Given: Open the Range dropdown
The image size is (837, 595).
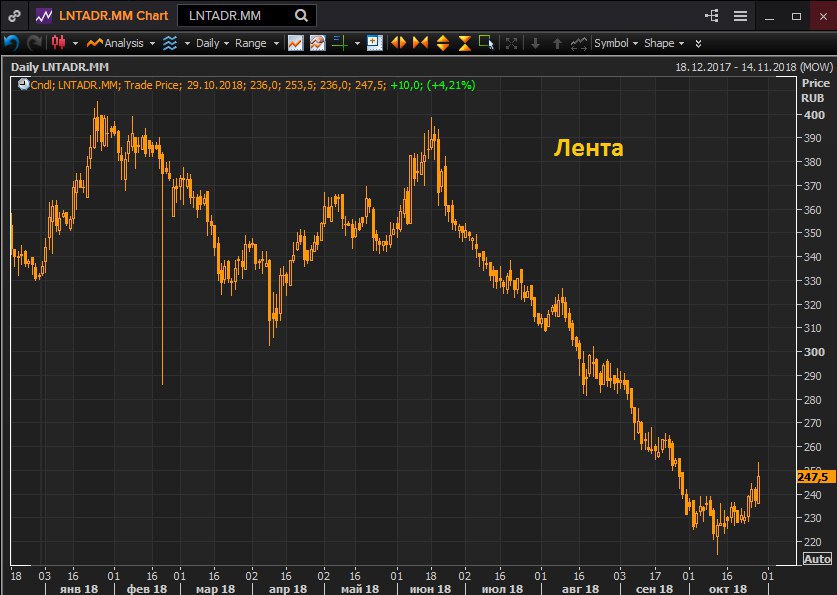Looking at the screenshot, I should 257,43.
